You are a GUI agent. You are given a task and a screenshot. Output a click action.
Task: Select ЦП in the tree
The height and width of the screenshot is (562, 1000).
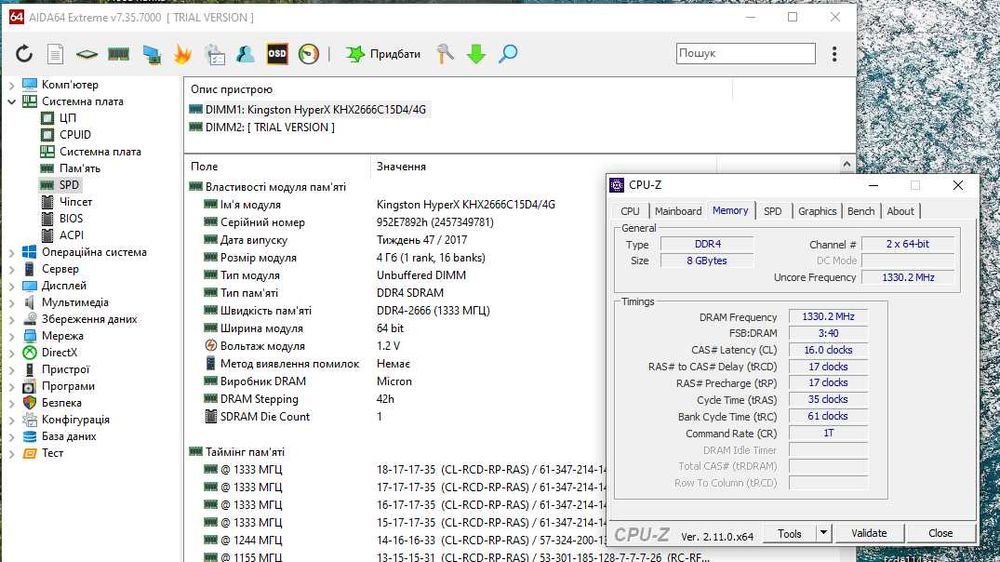[68, 118]
